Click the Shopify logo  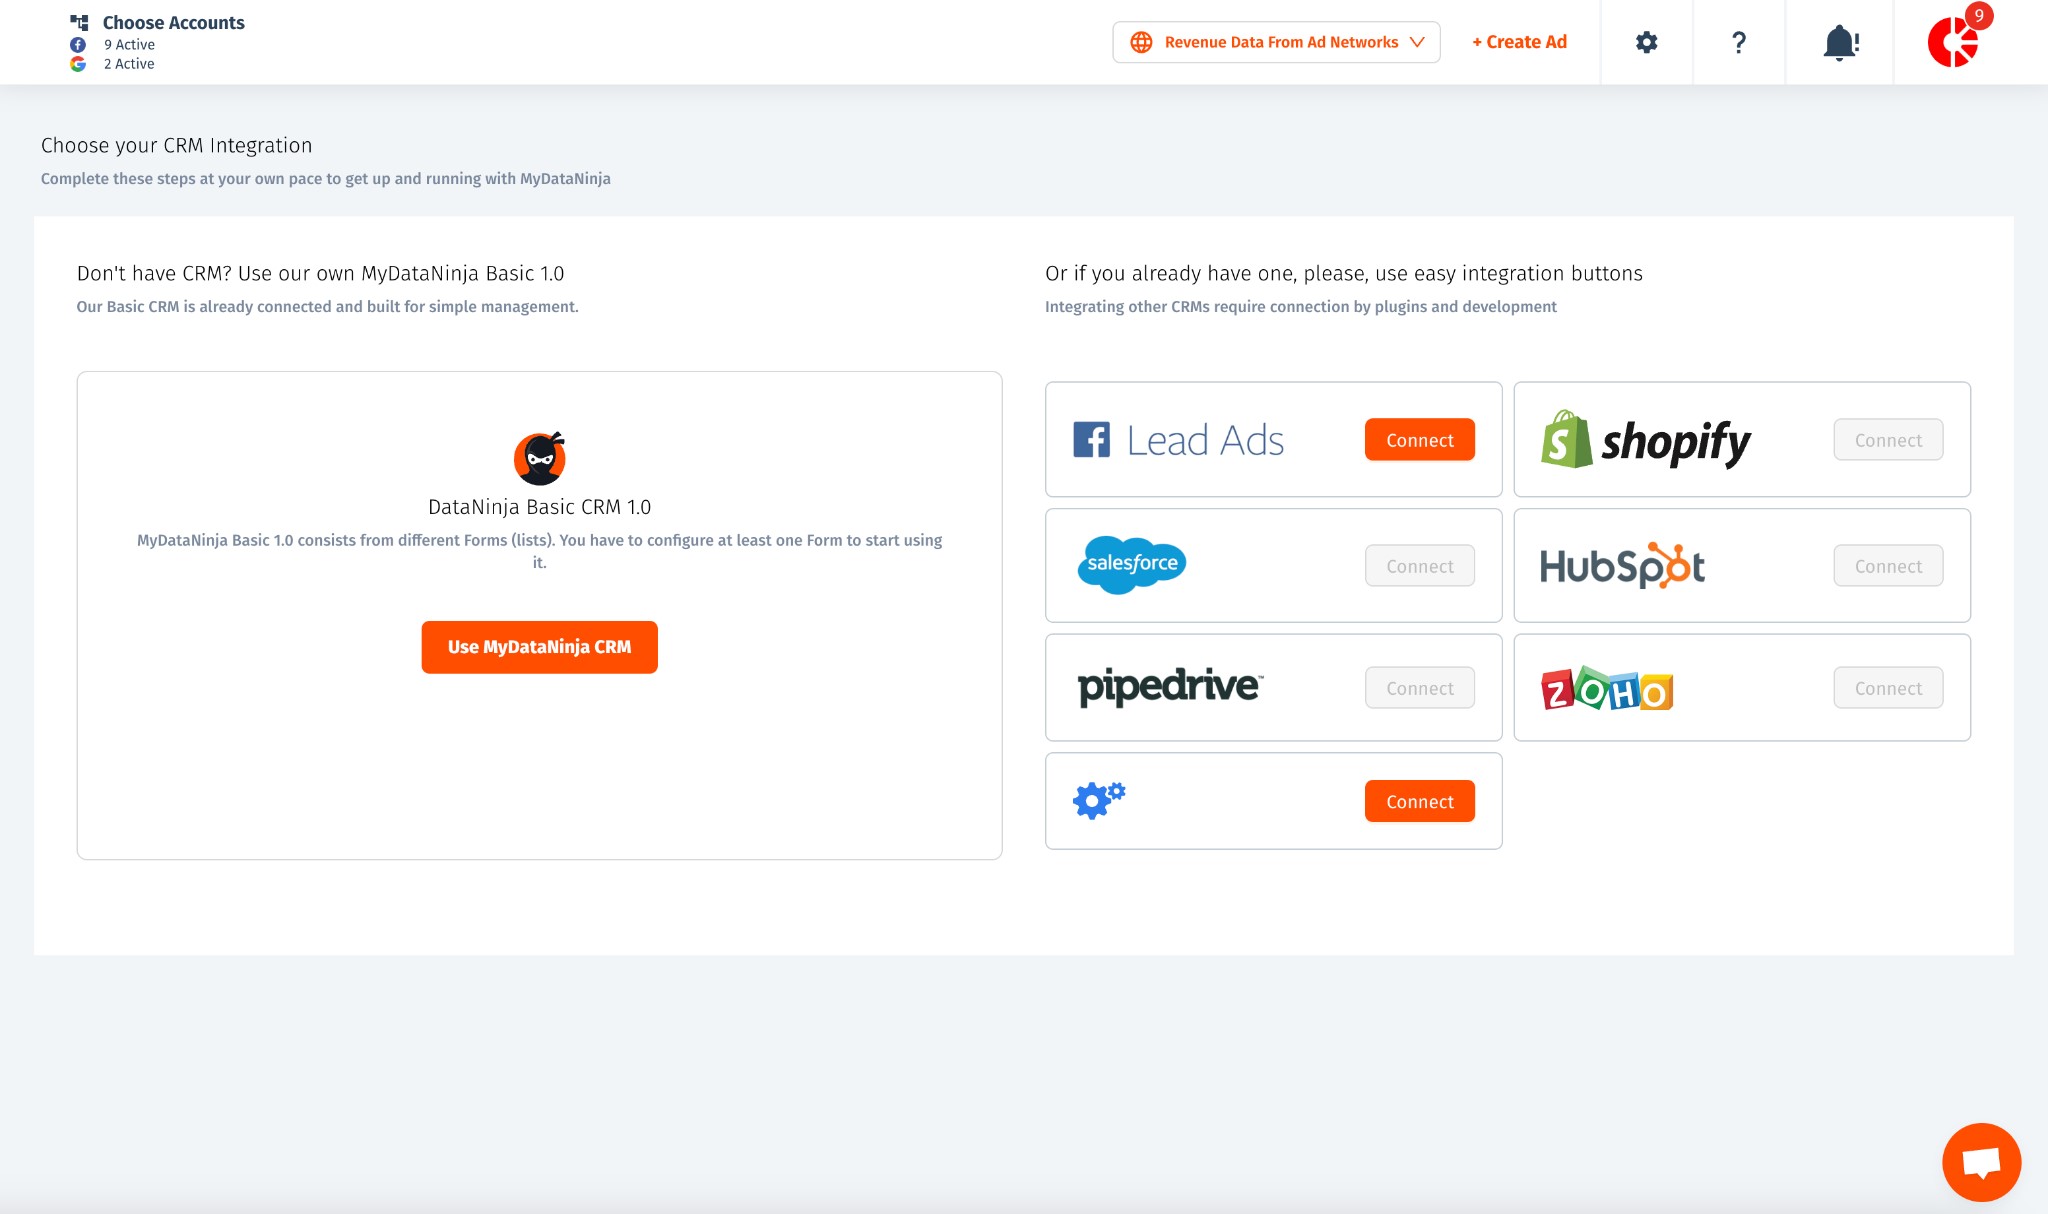click(1646, 440)
